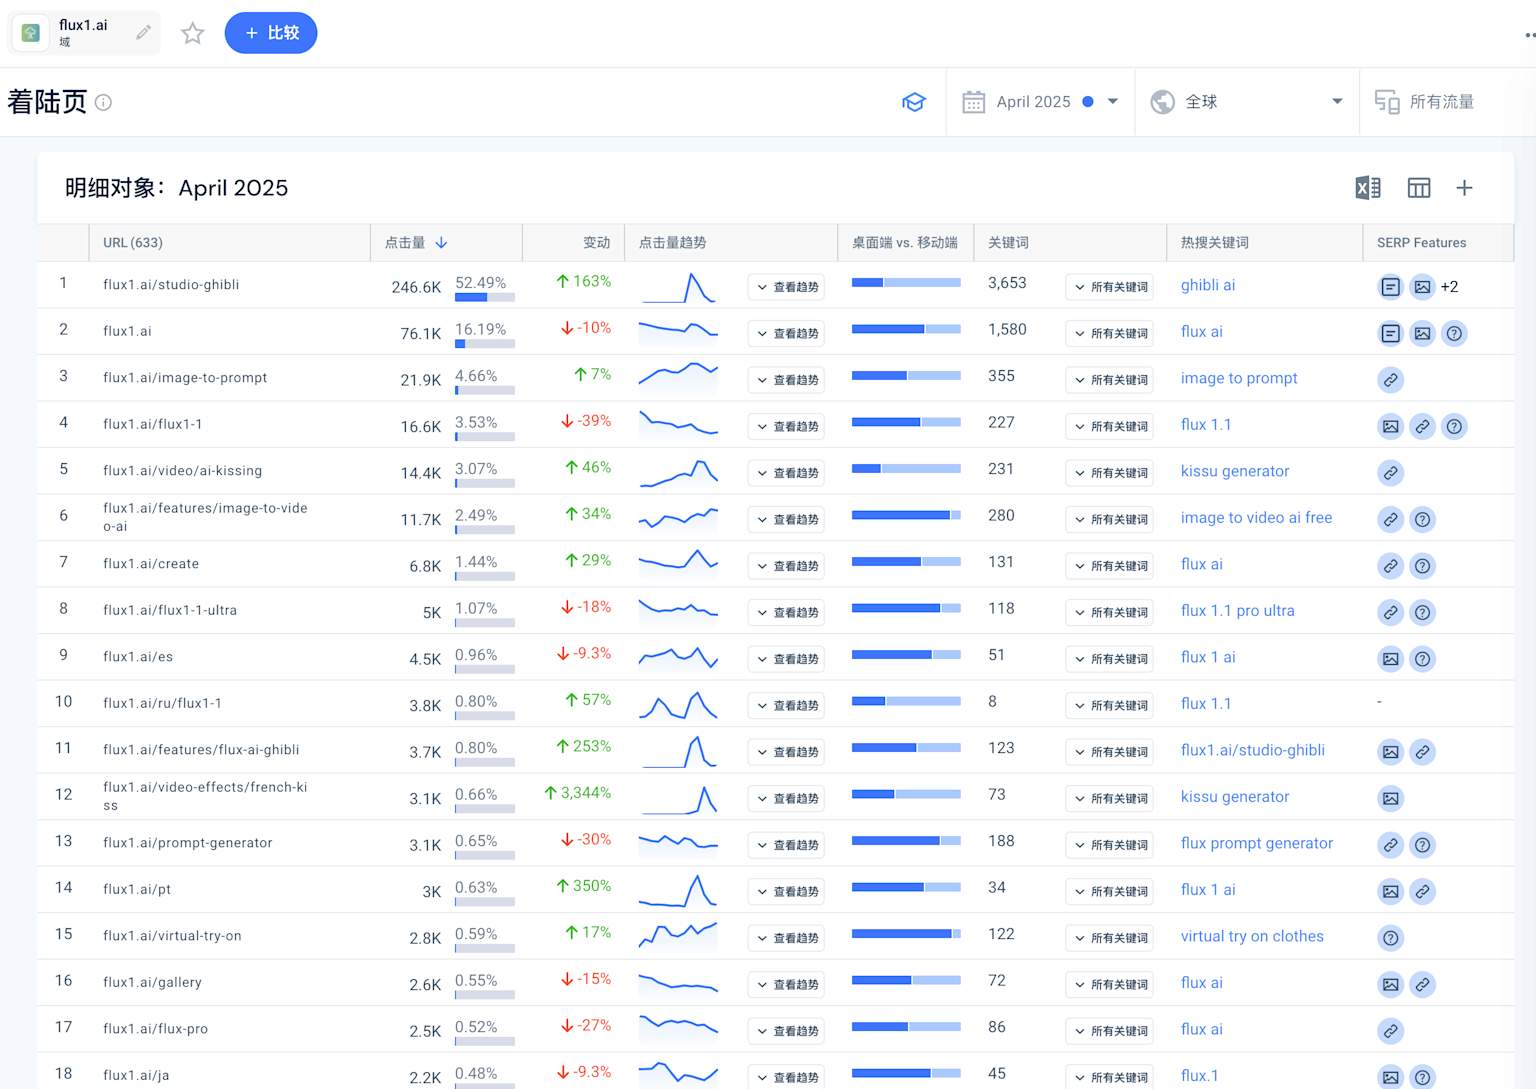1536x1089 pixels.
Task: Click link icon in flux1.ai/flux1-1 row
Action: point(1422,427)
